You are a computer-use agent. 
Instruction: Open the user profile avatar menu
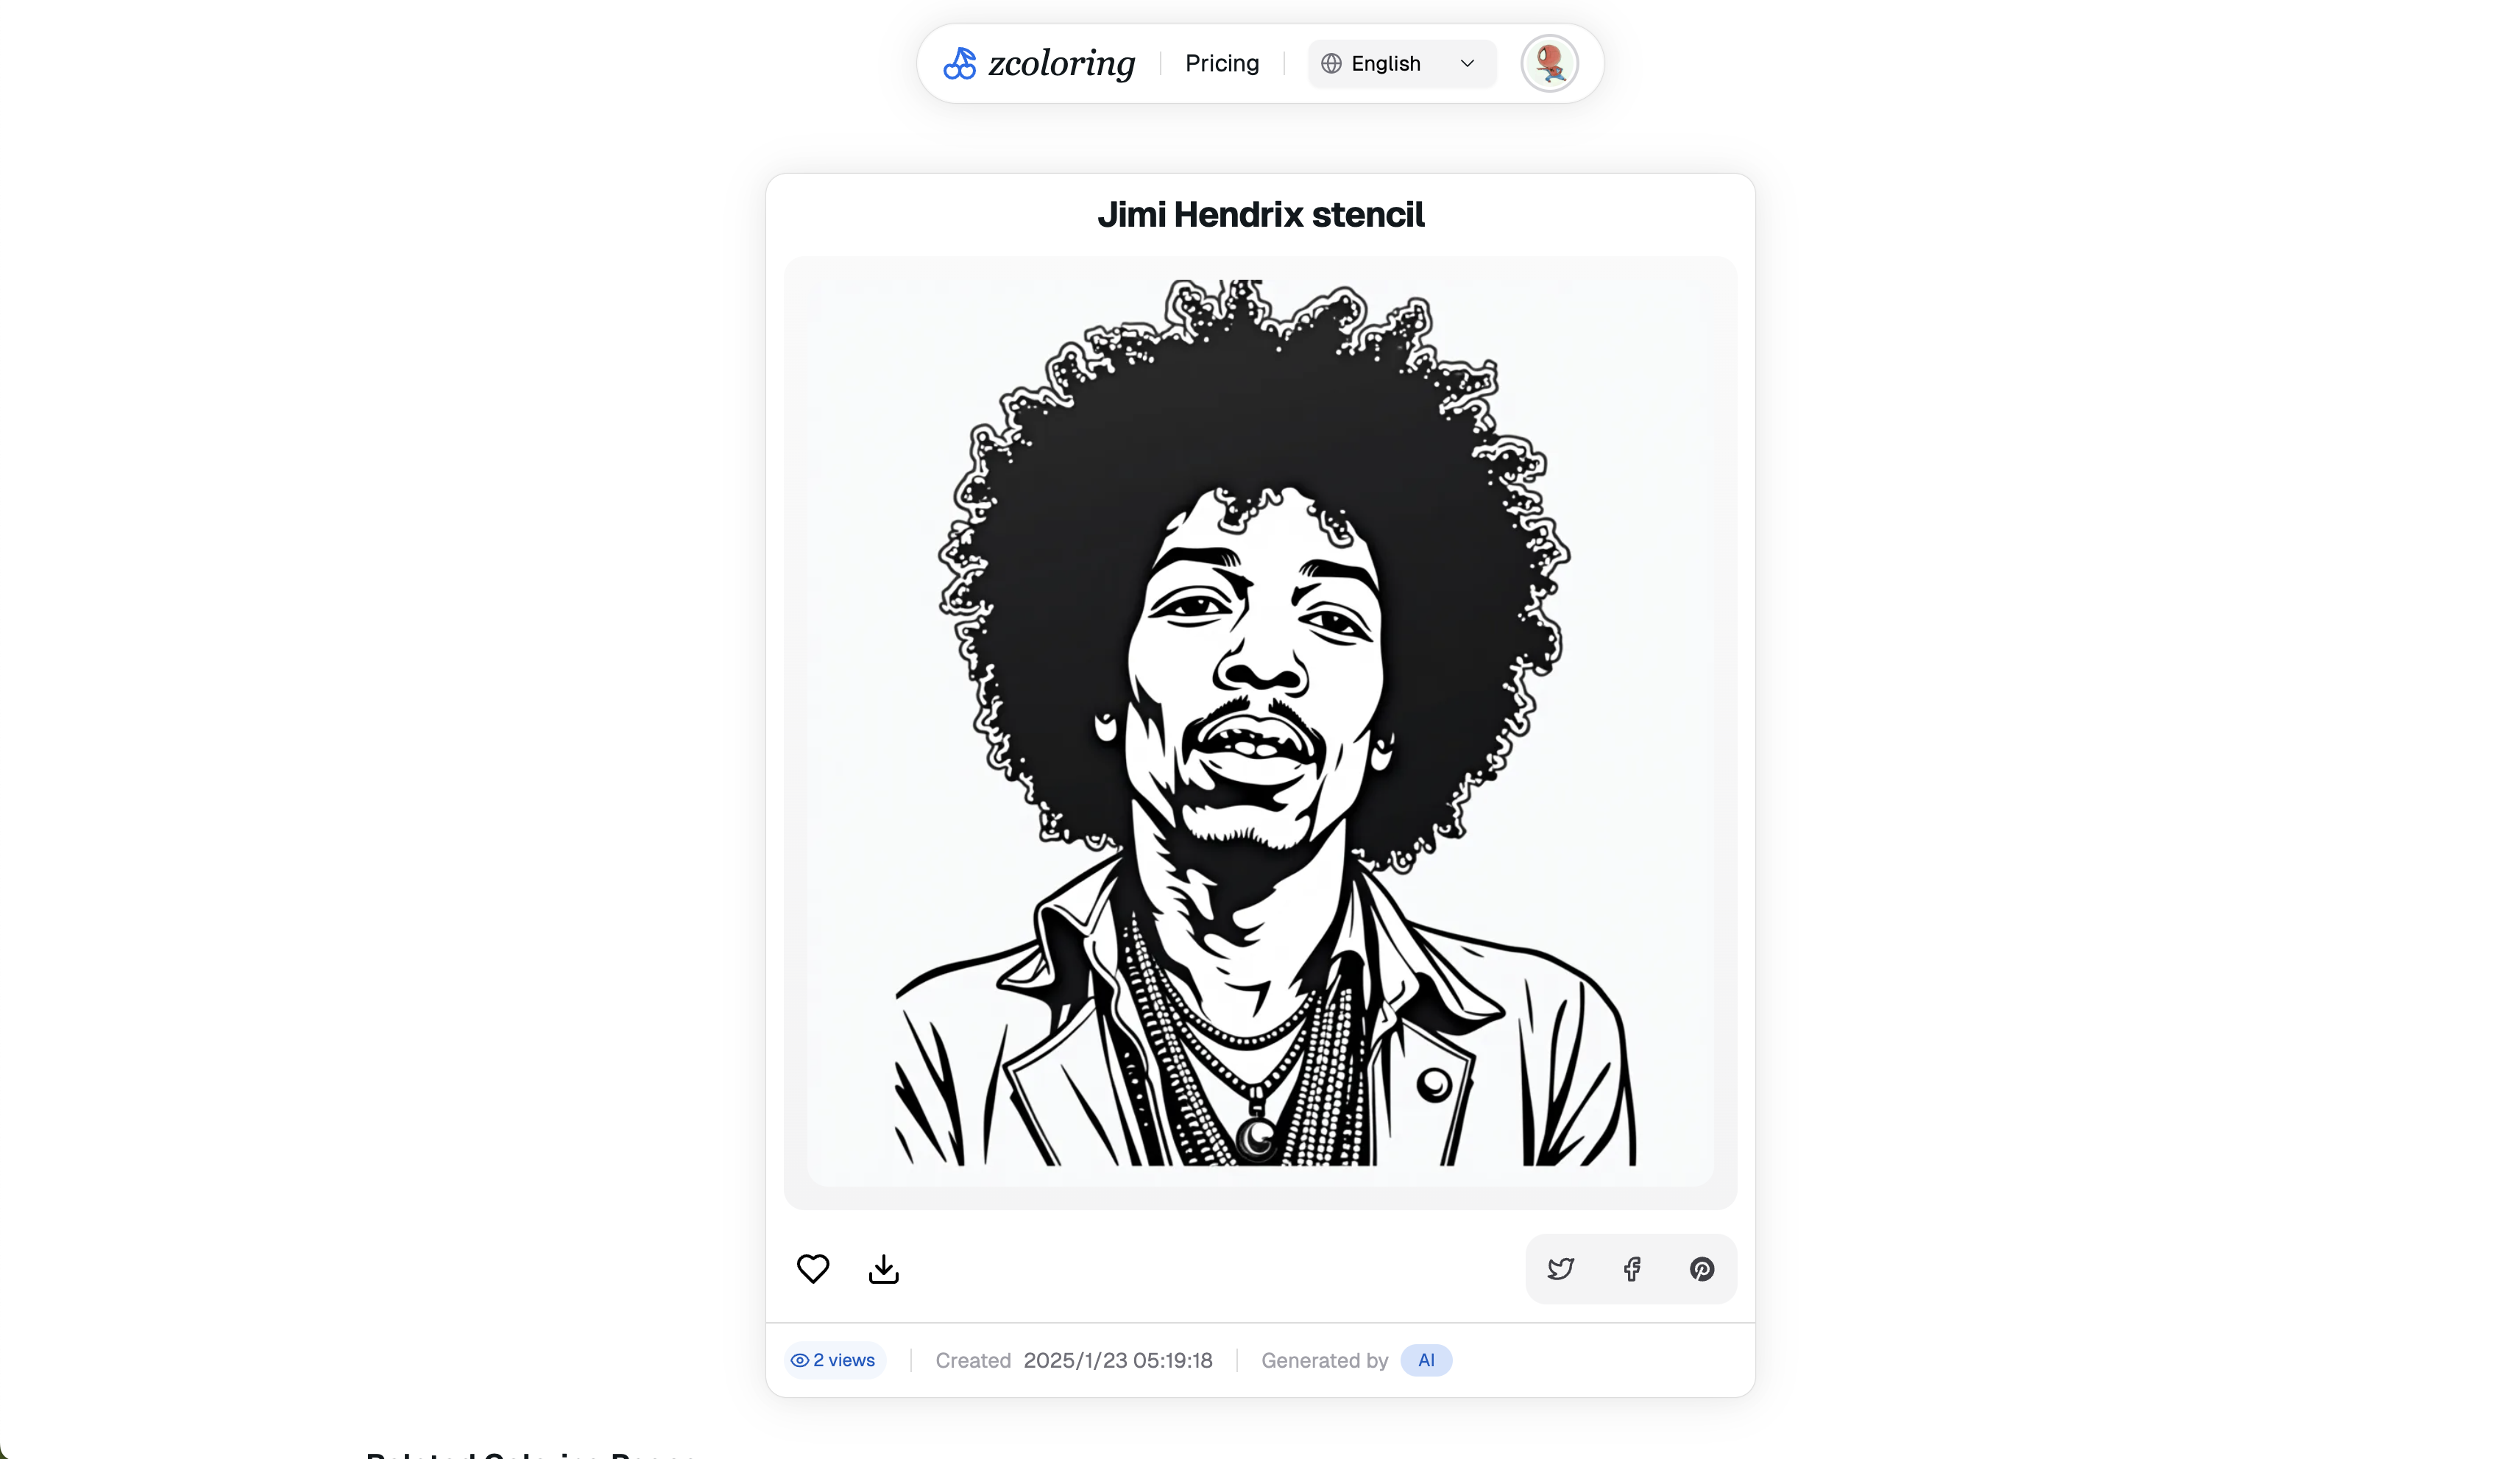tap(1550, 63)
